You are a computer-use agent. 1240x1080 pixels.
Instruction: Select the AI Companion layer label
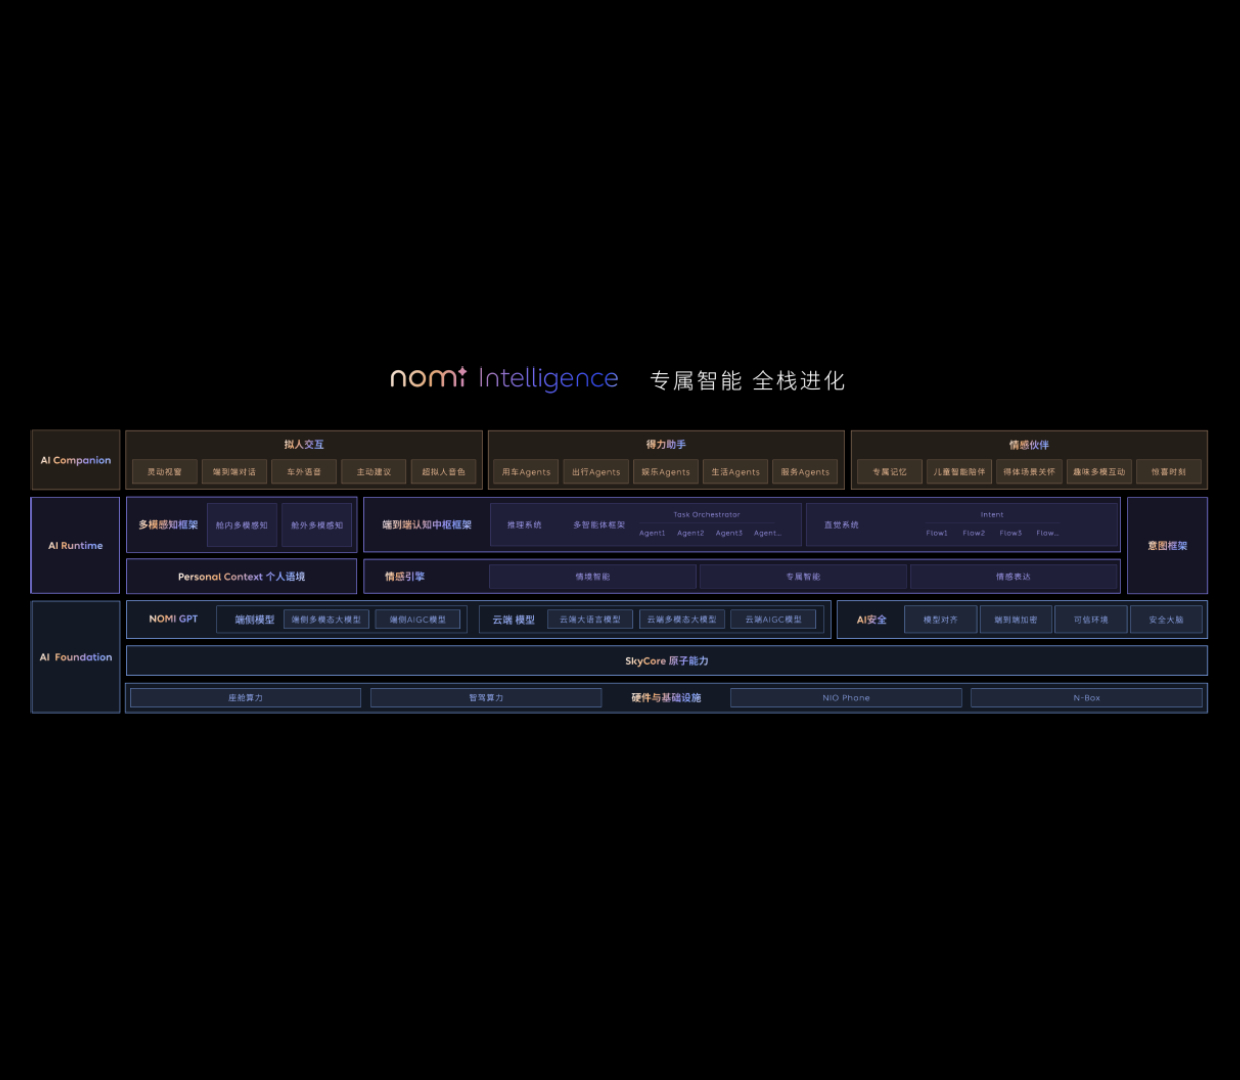click(x=76, y=460)
